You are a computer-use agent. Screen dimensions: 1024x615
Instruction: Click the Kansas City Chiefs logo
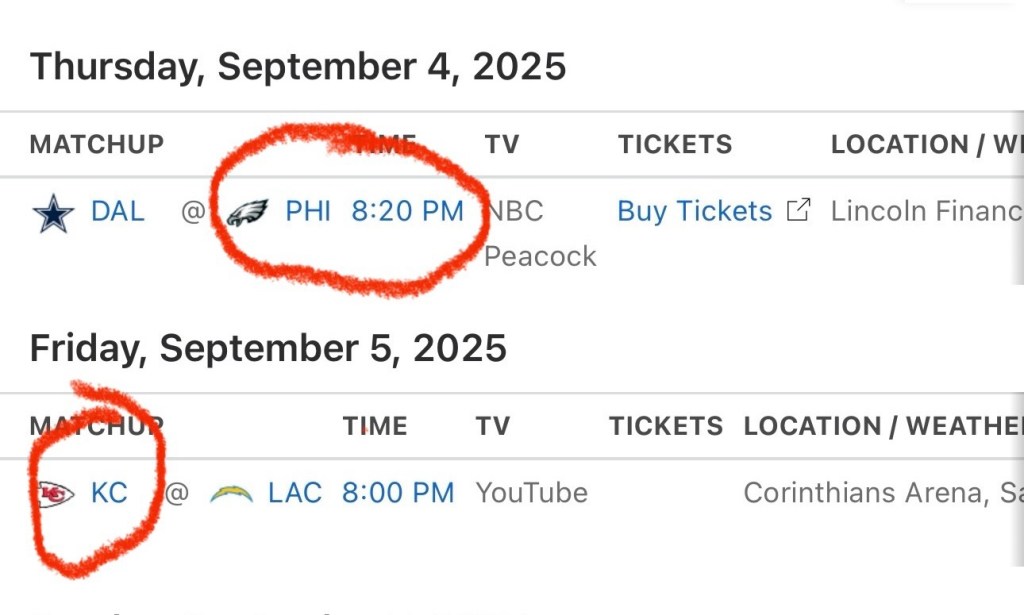(x=54, y=493)
